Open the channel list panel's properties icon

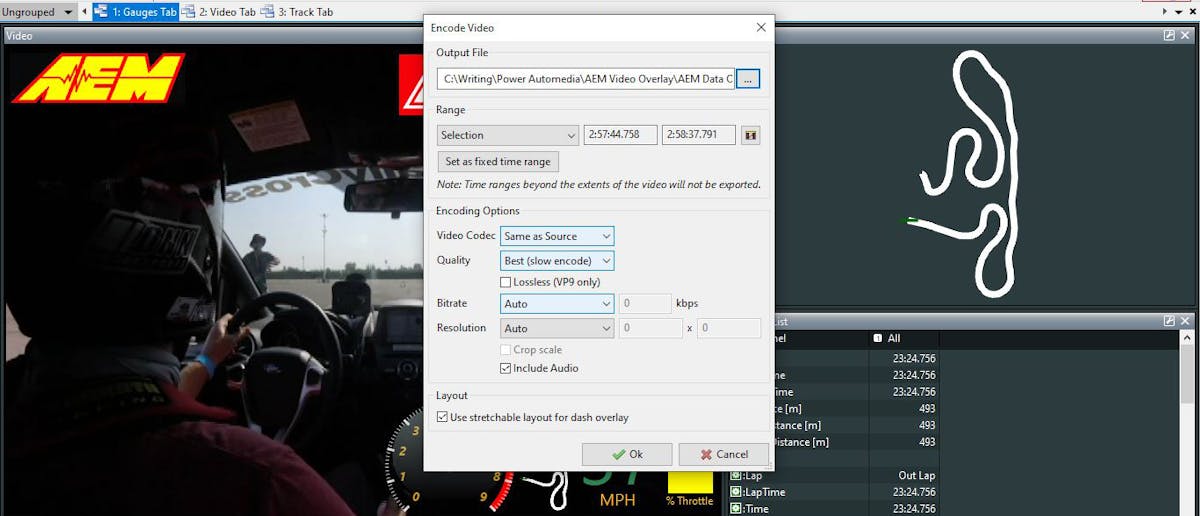(1169, 321)
